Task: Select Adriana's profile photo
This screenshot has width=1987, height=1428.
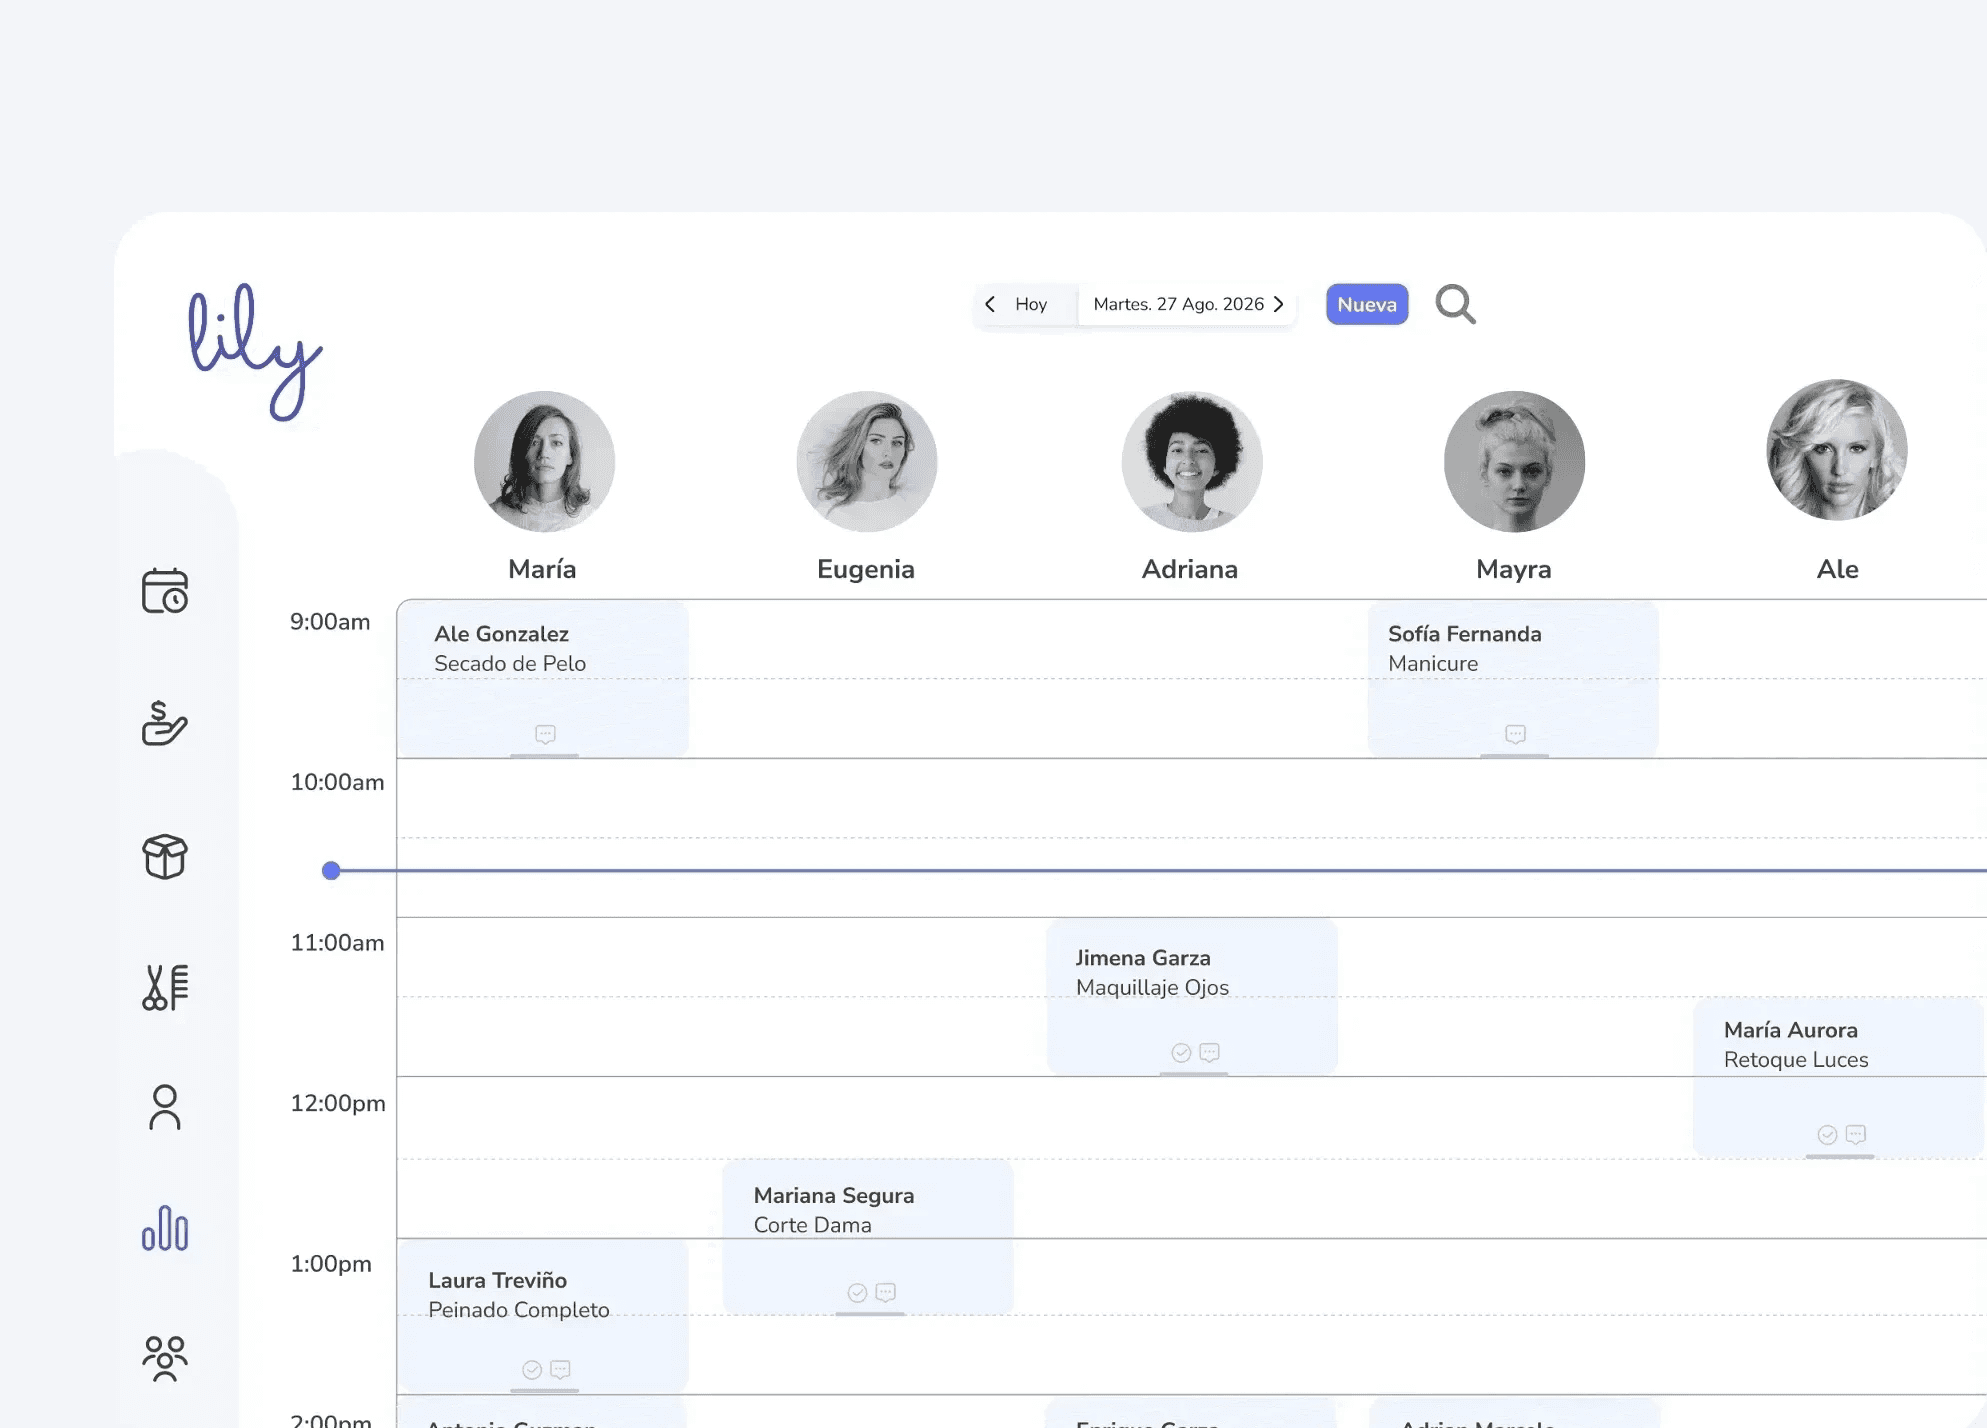Action: pyautogui.click(x=1191, y=461)
